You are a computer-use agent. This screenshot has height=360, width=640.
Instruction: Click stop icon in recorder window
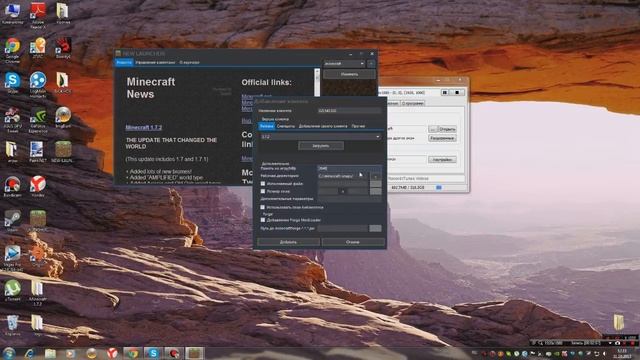click(x=457, y=93)
